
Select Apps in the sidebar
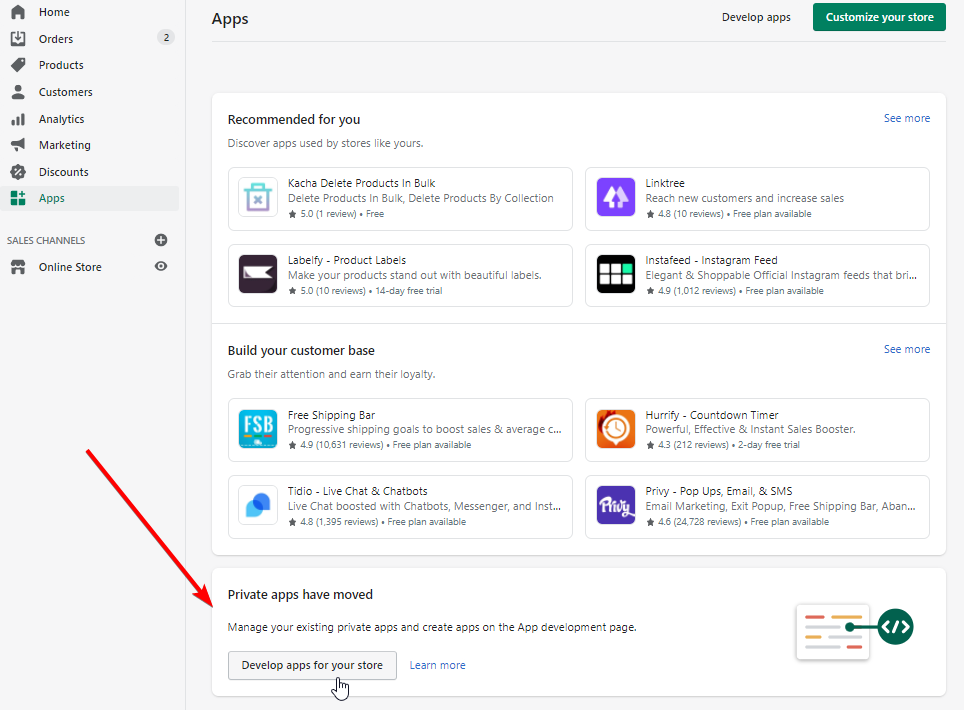52,199
